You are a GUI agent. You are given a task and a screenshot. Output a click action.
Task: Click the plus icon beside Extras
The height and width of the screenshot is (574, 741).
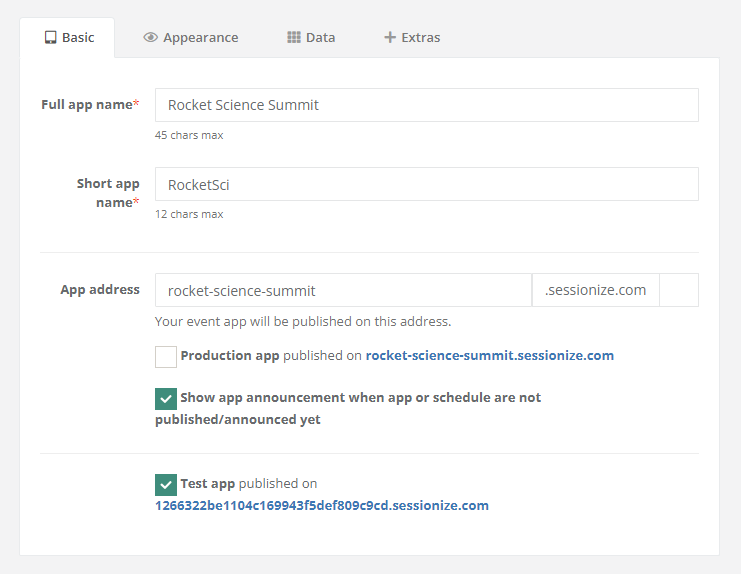pos(390,38)
